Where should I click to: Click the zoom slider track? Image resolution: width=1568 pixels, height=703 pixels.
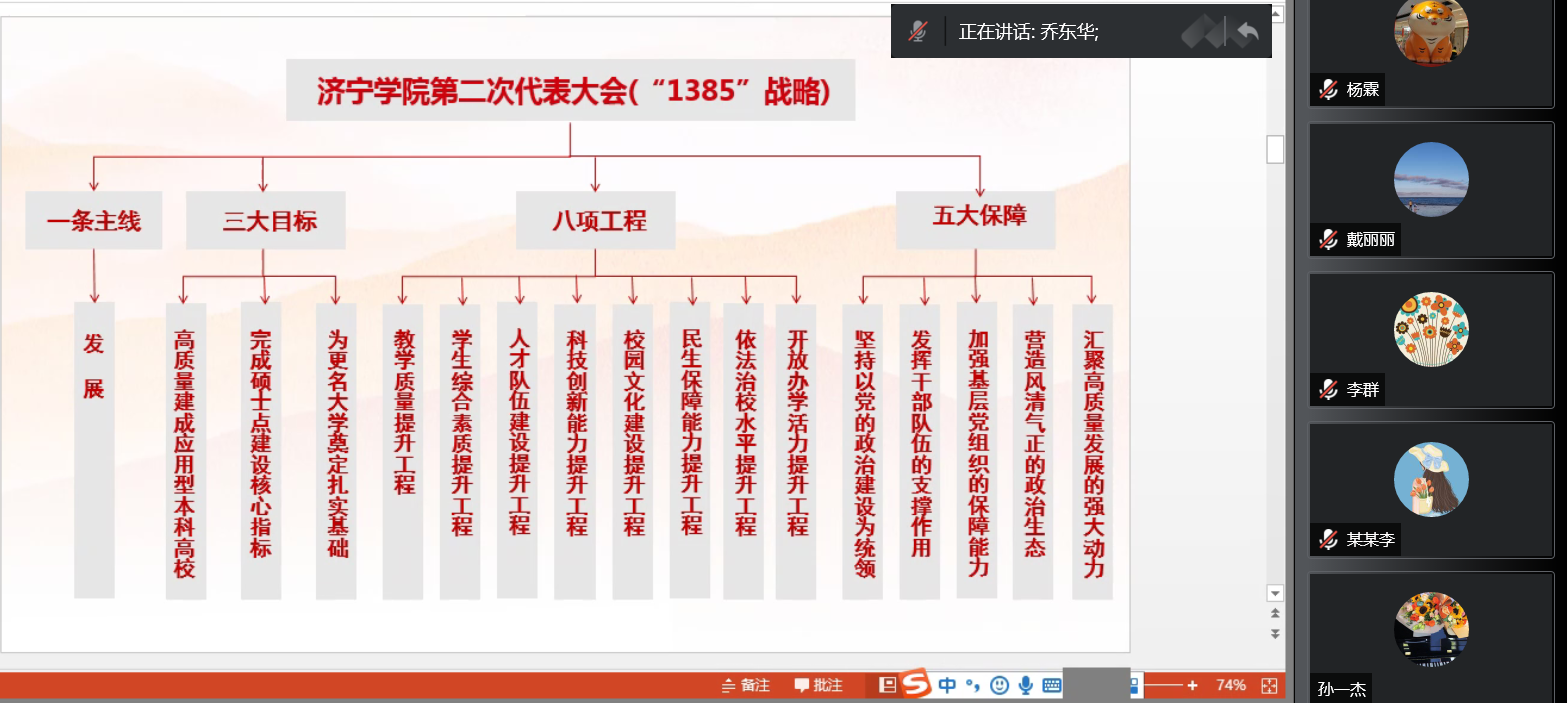point(1165,685)
